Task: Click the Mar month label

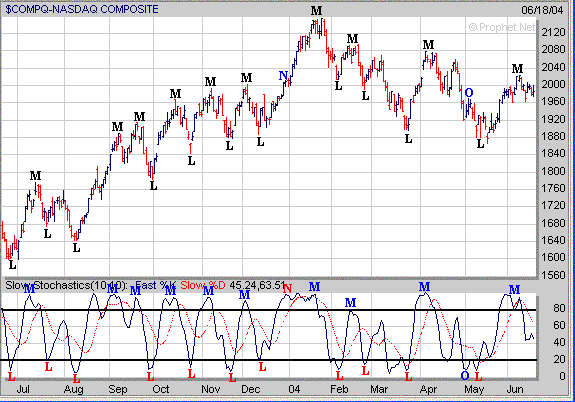Action: (379, 389)
